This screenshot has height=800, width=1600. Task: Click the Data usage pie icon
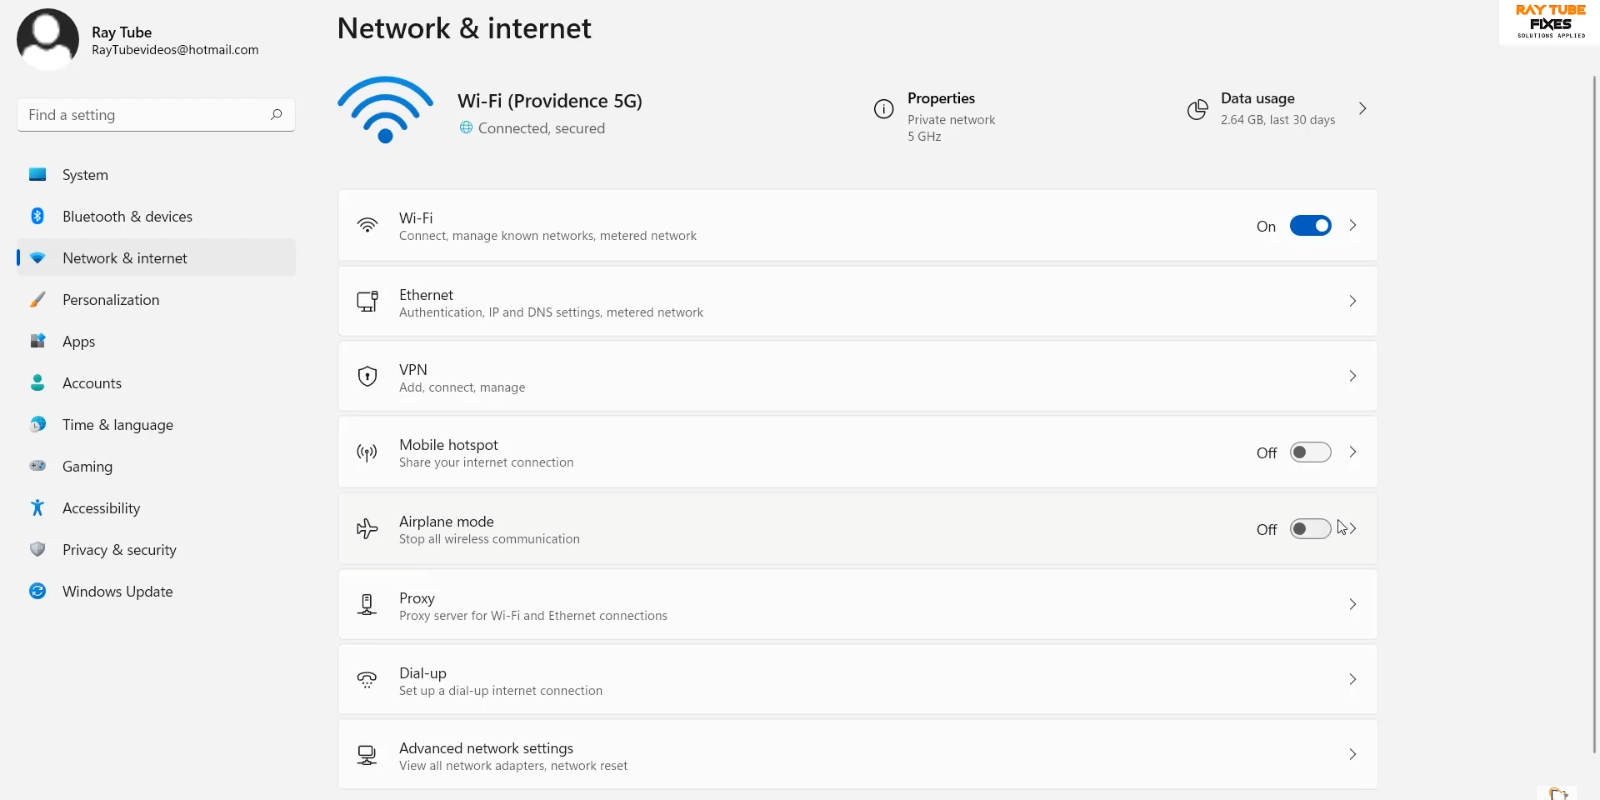1197,109
